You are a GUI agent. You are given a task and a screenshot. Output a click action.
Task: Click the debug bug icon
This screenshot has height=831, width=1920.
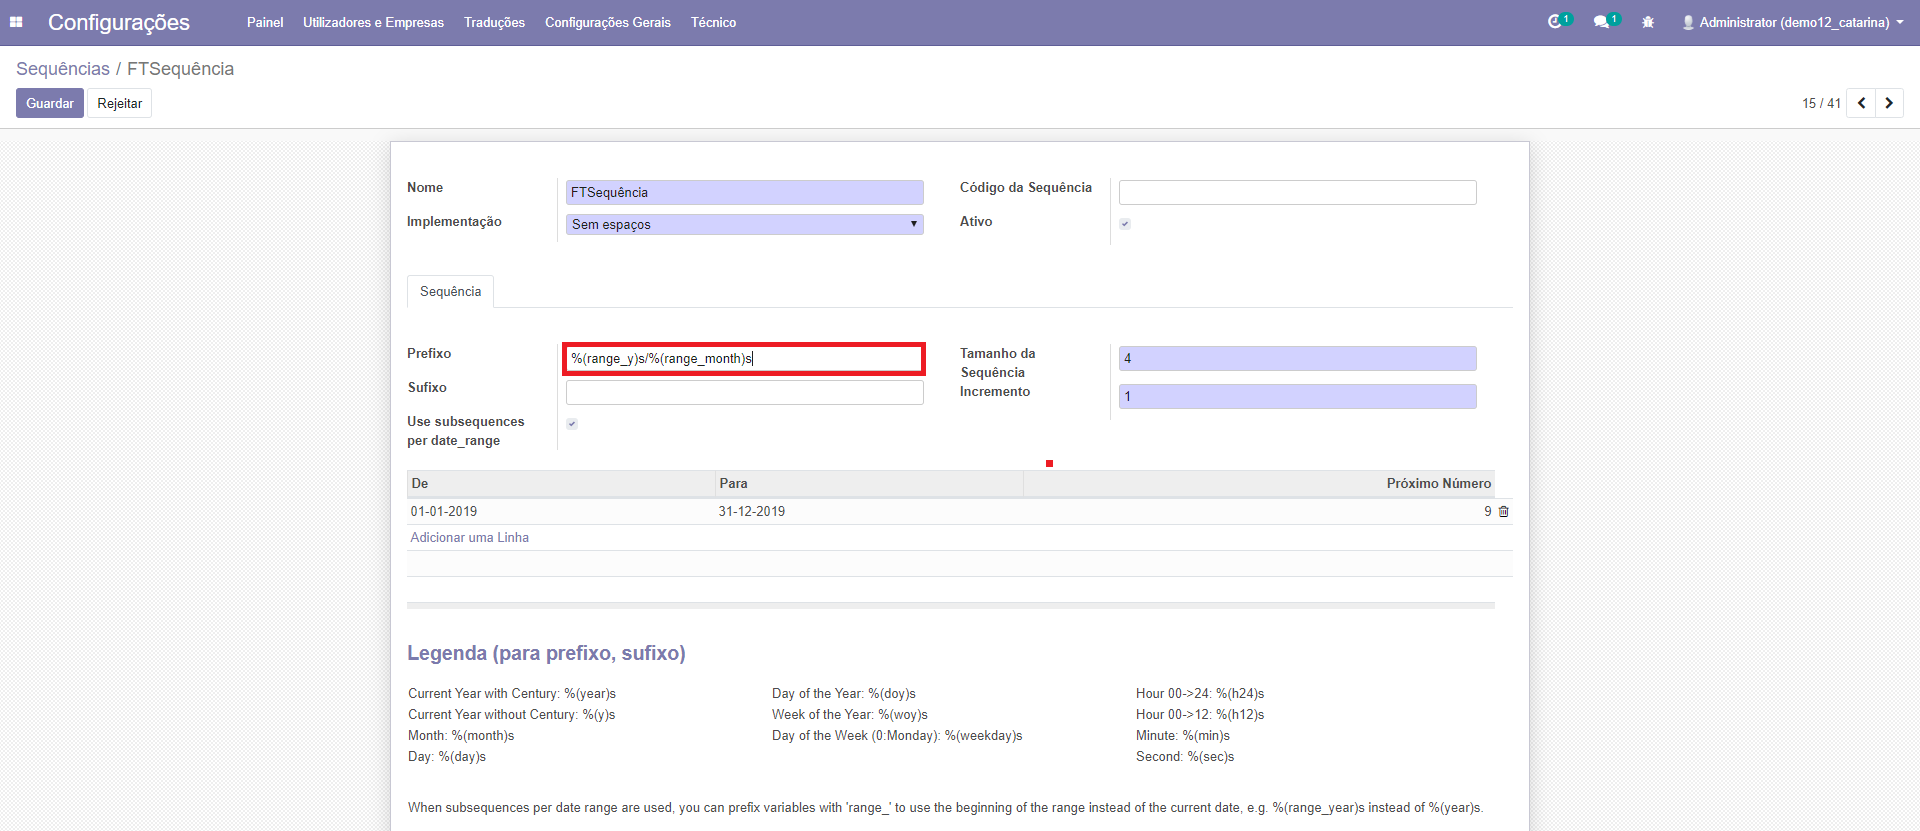tap(1648, 22)
